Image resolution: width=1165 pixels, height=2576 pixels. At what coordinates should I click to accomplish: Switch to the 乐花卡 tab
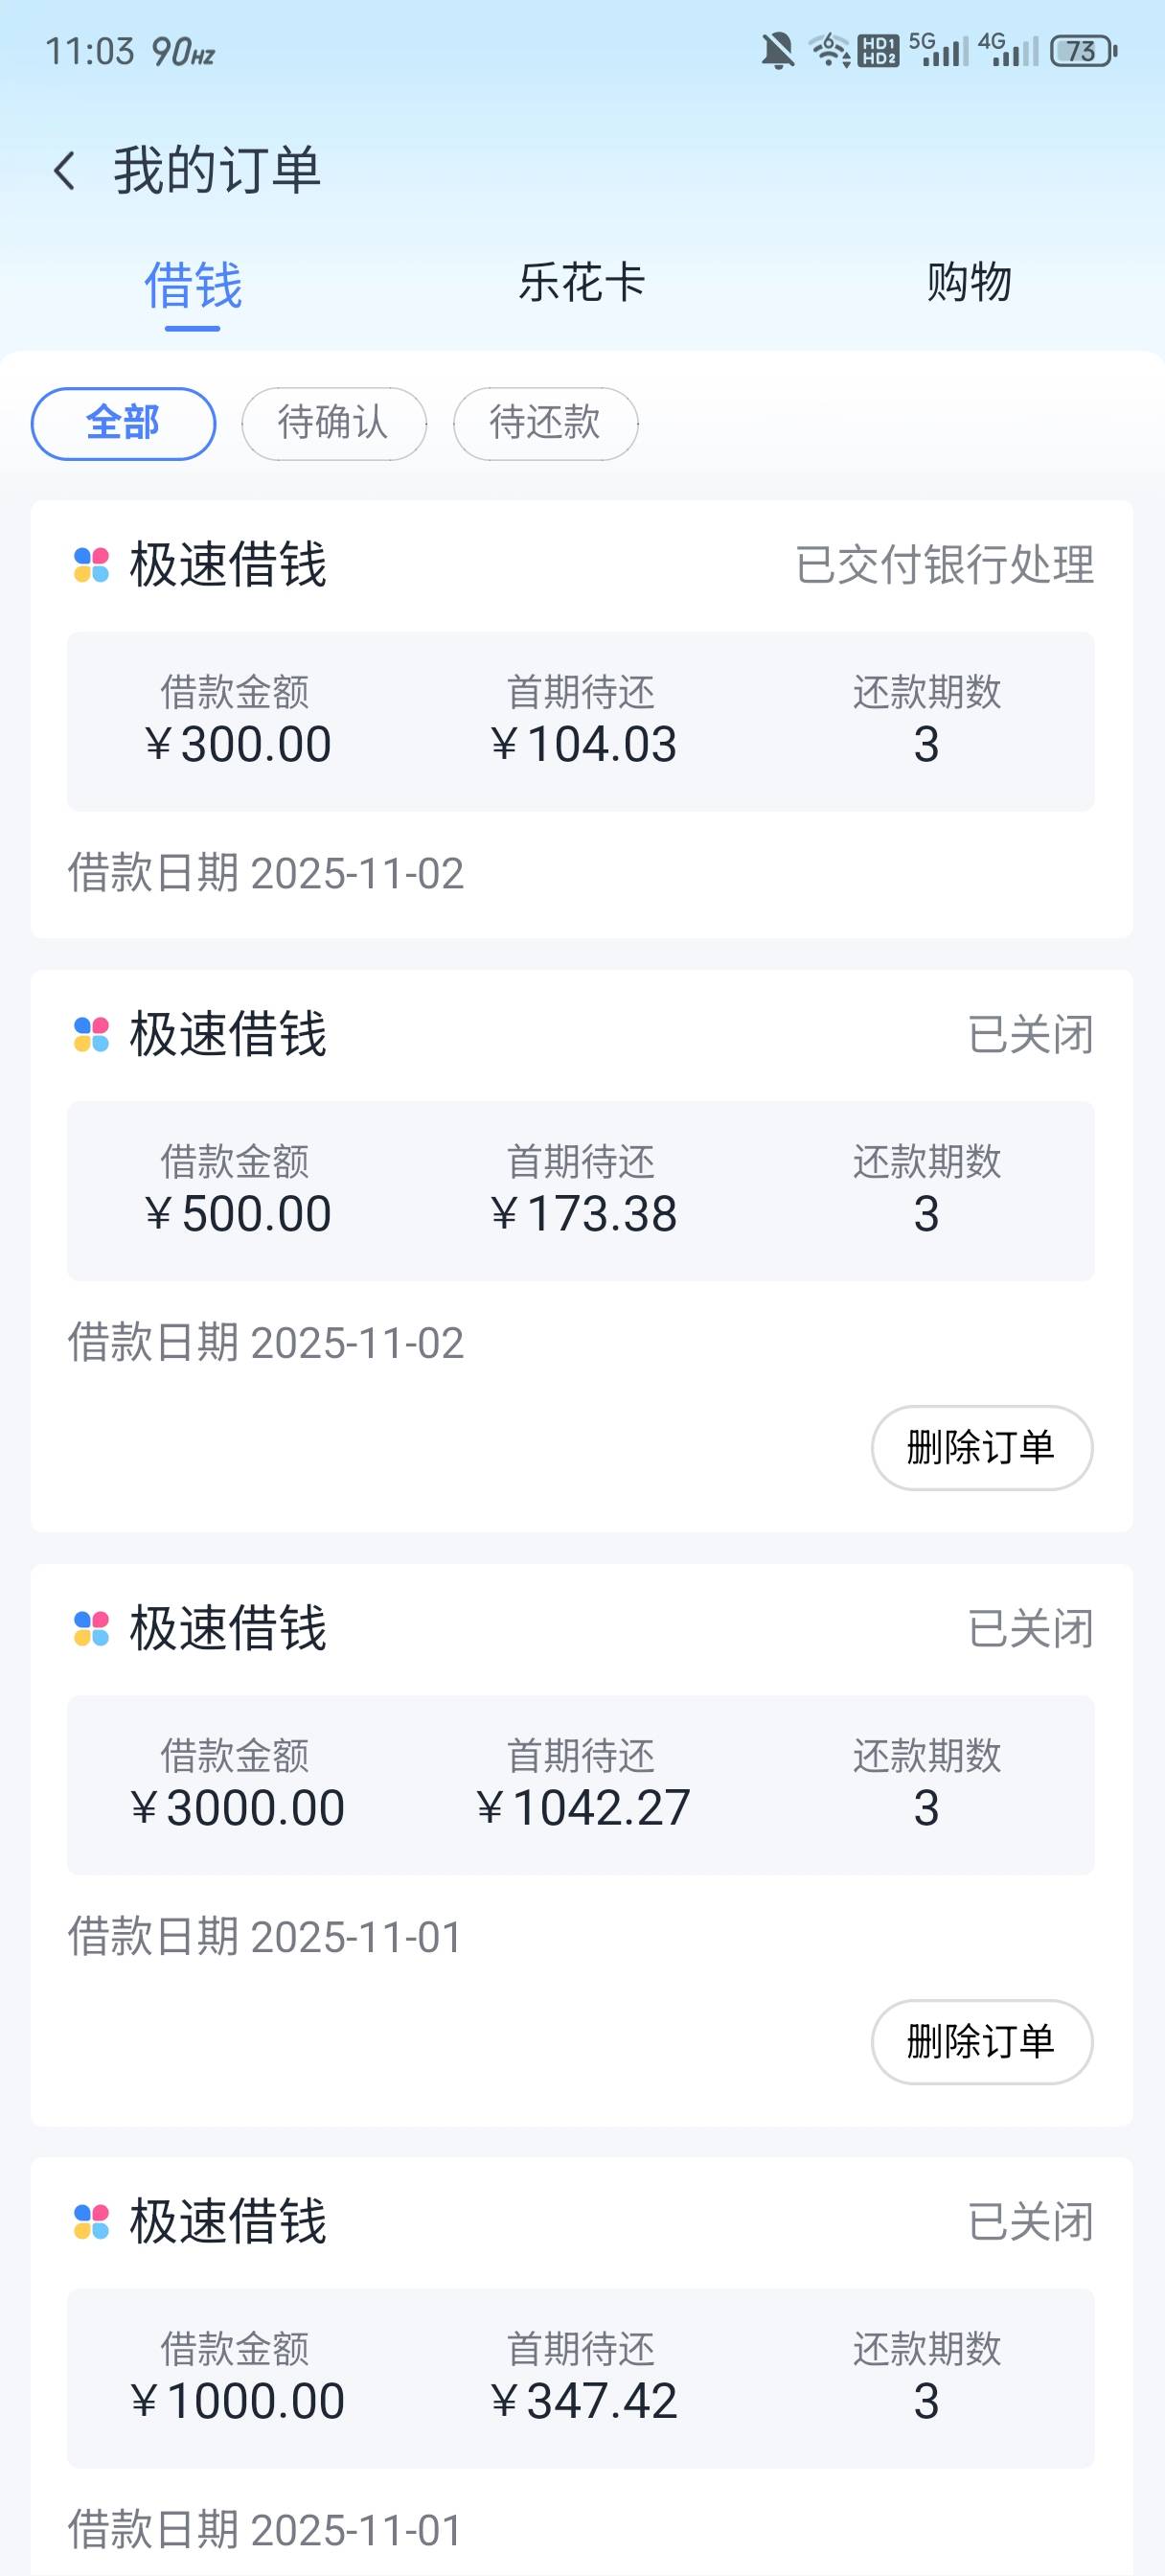[581, 283]
